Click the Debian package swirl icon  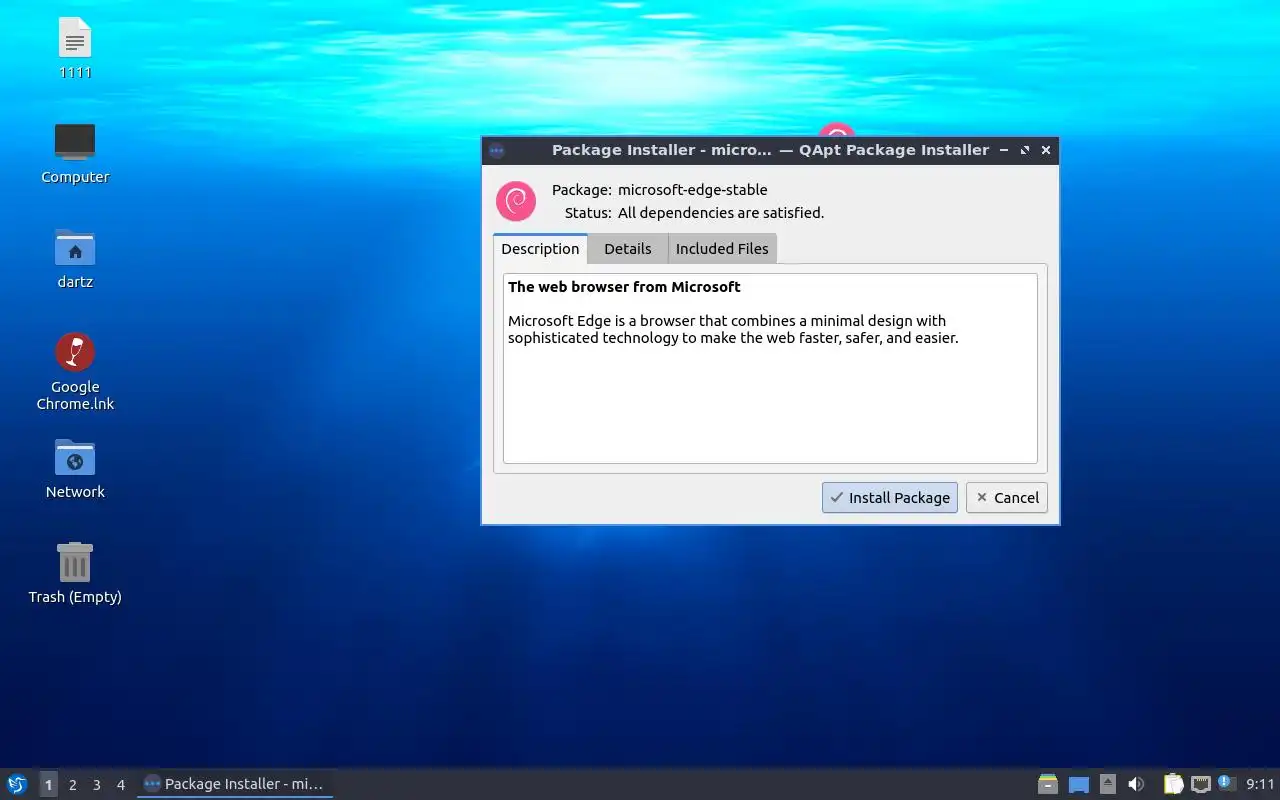click(516, 201)
